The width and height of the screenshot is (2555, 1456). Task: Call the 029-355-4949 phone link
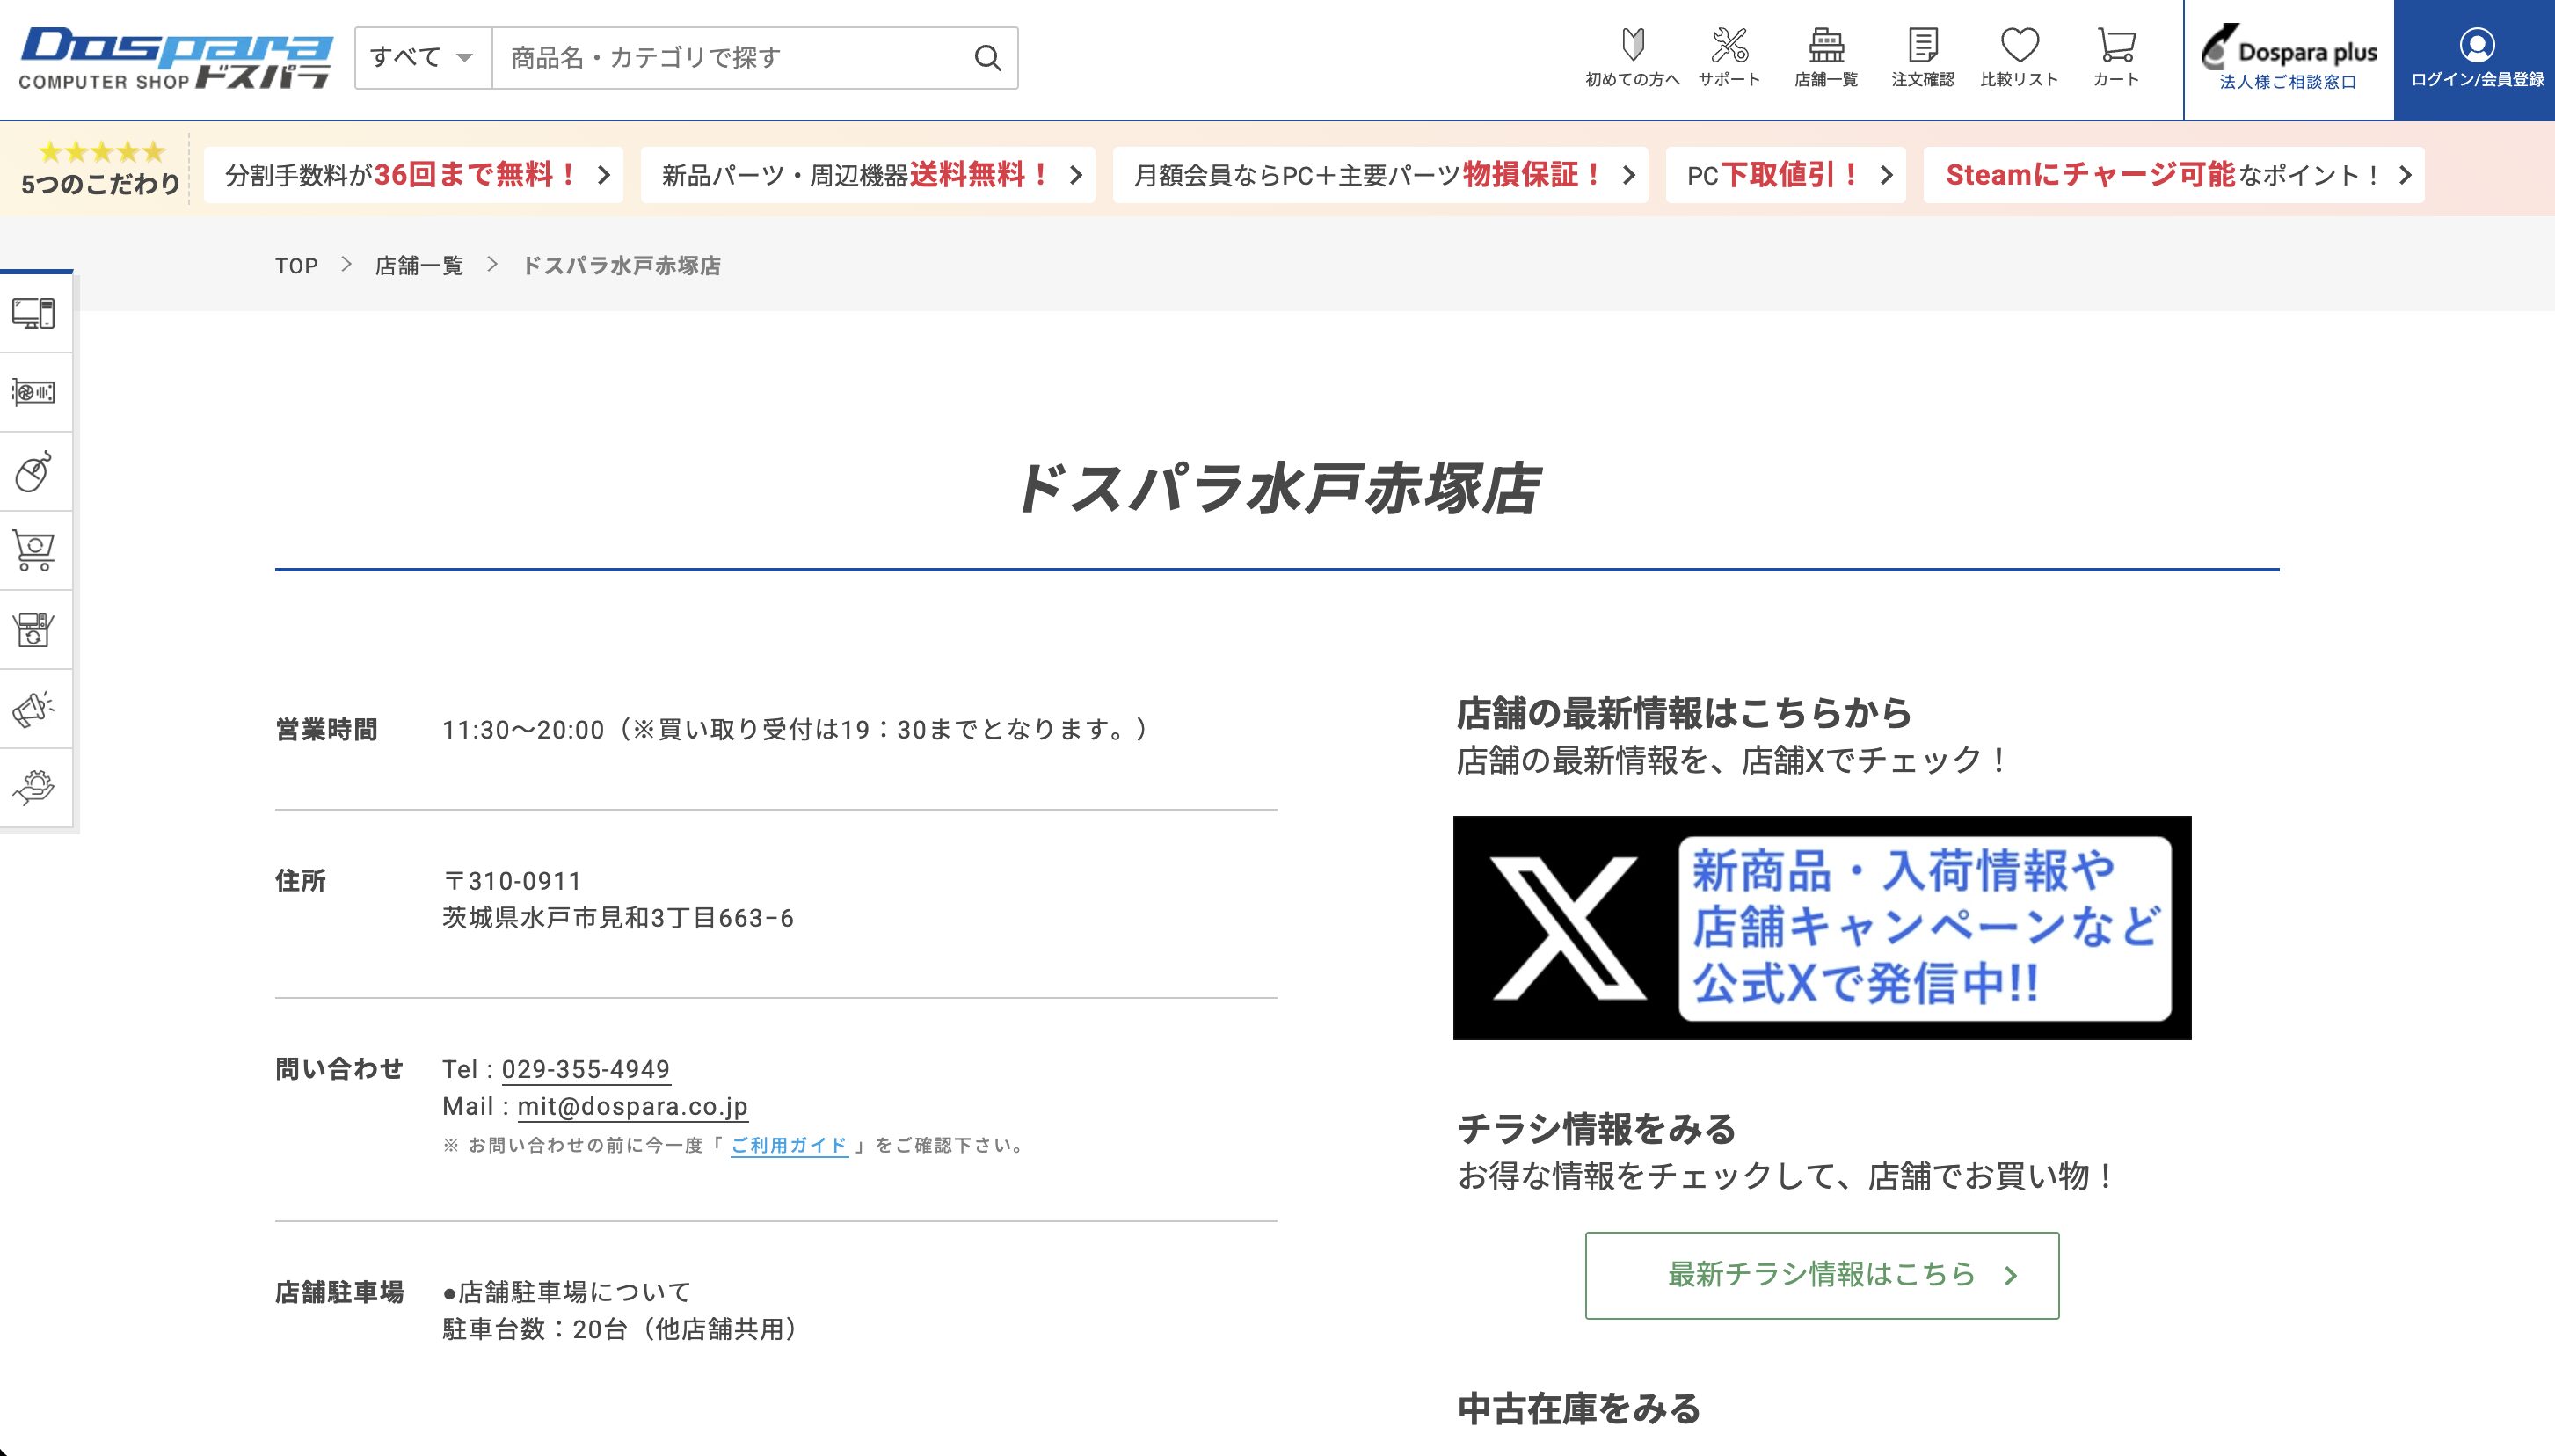(585, 1069)
